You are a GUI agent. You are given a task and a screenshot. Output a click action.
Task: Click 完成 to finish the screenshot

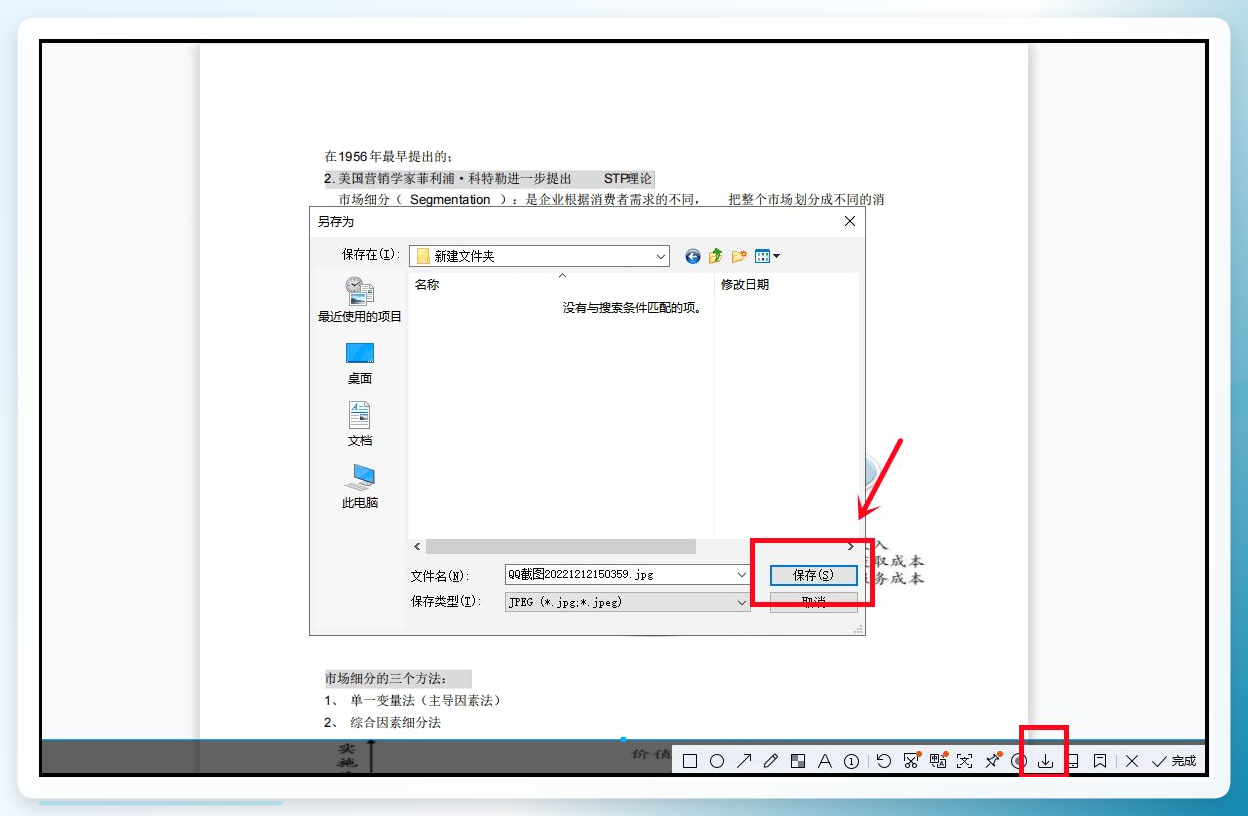pos(1174,761)
